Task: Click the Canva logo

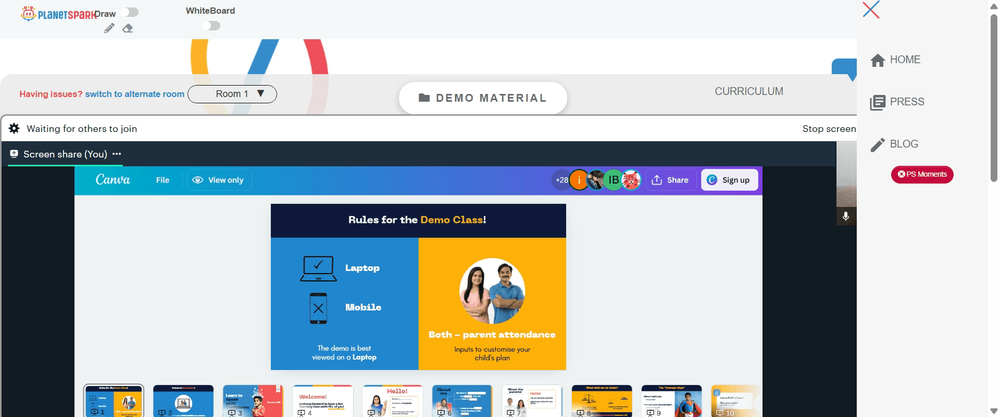Action: pos(113,180)
